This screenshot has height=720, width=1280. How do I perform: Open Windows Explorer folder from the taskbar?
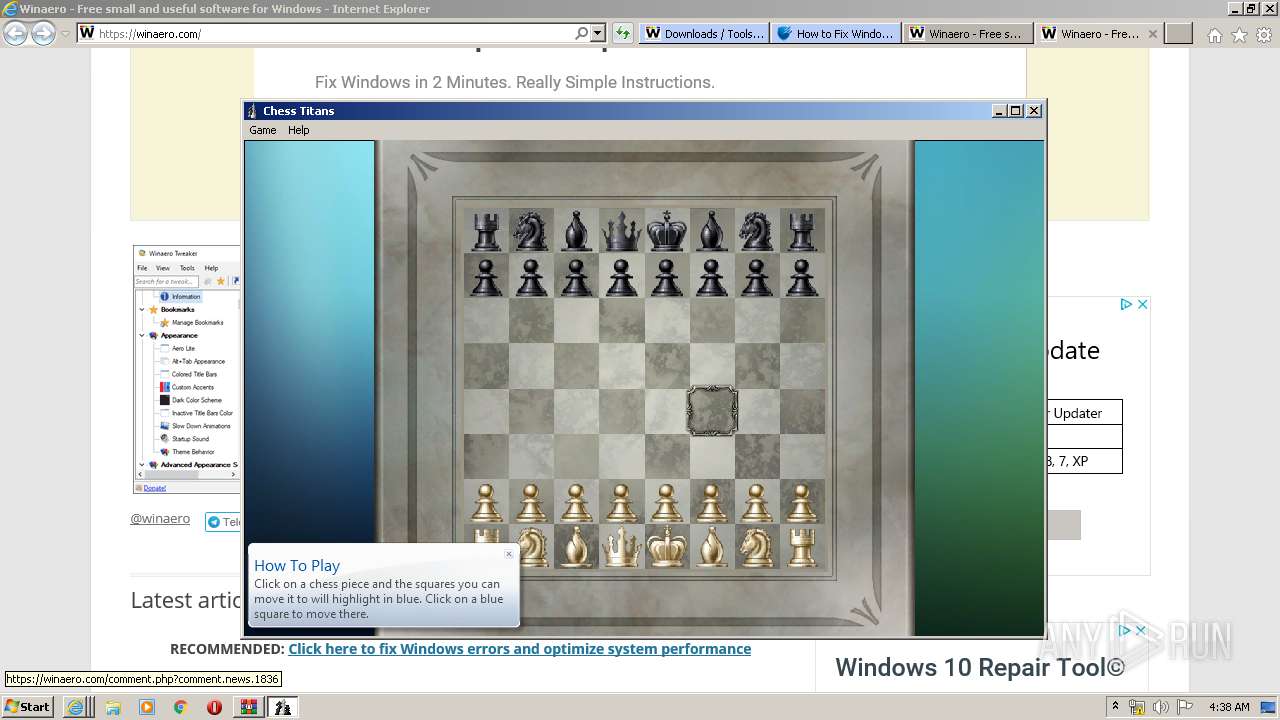pyautogui.click(x=113, y=707)
